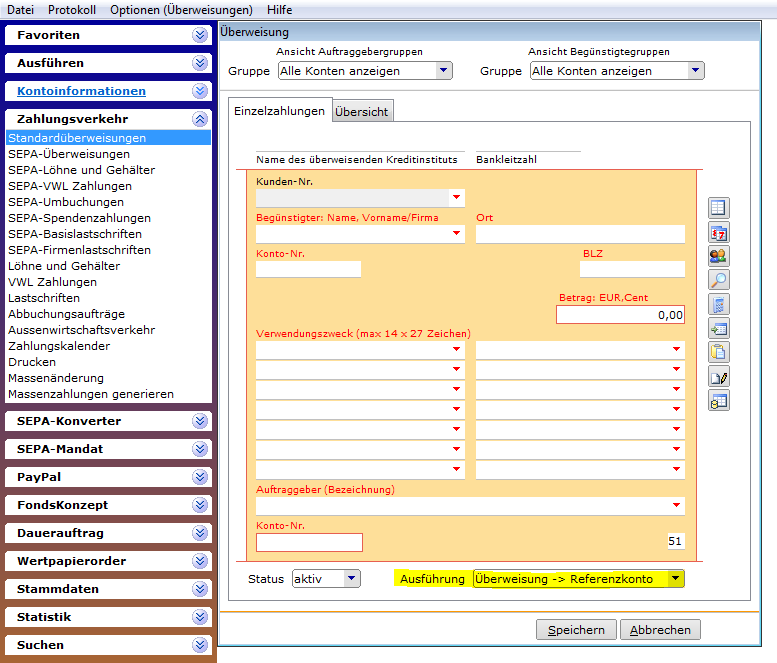Viewport: 777px width, 663px height.
Task: Expand Kontoinformationen panel chevron
Action: coord(200,91)
